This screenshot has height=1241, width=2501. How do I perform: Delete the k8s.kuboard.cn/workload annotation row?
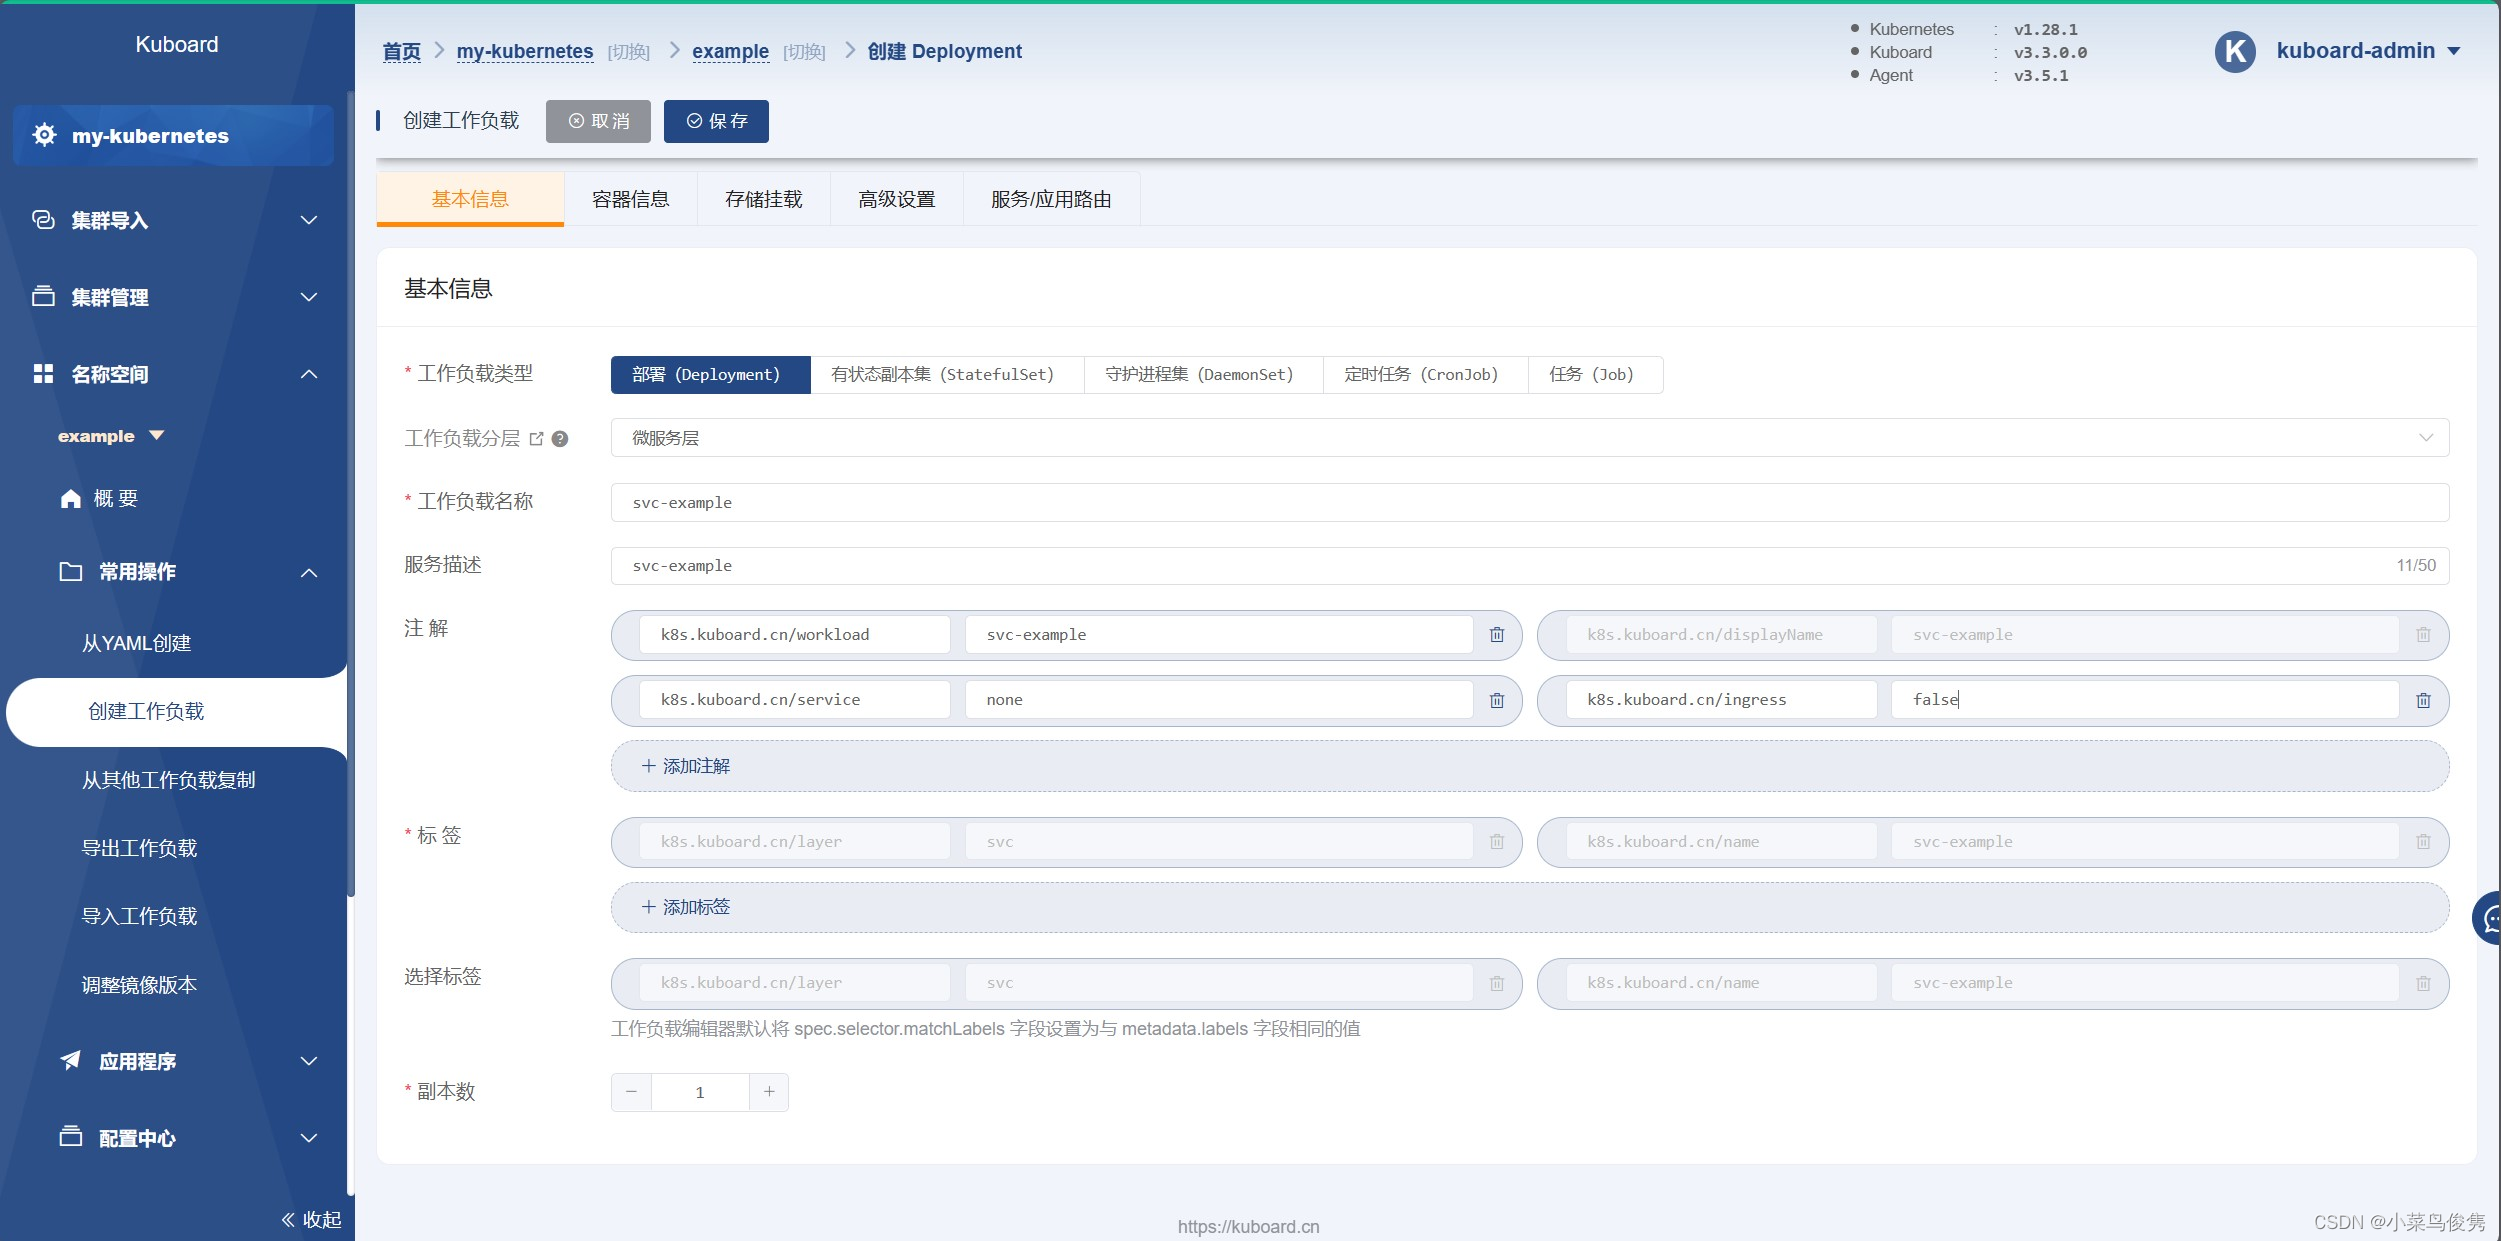click(1497, 635)
